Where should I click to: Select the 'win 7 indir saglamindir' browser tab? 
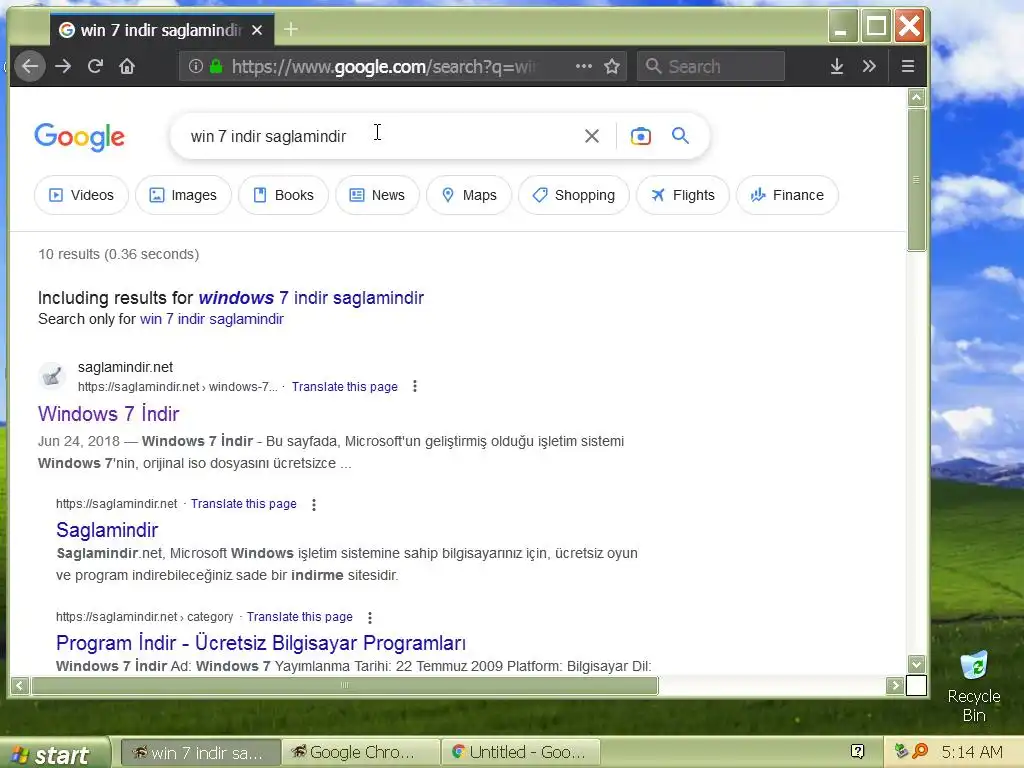tap(162, 30)
